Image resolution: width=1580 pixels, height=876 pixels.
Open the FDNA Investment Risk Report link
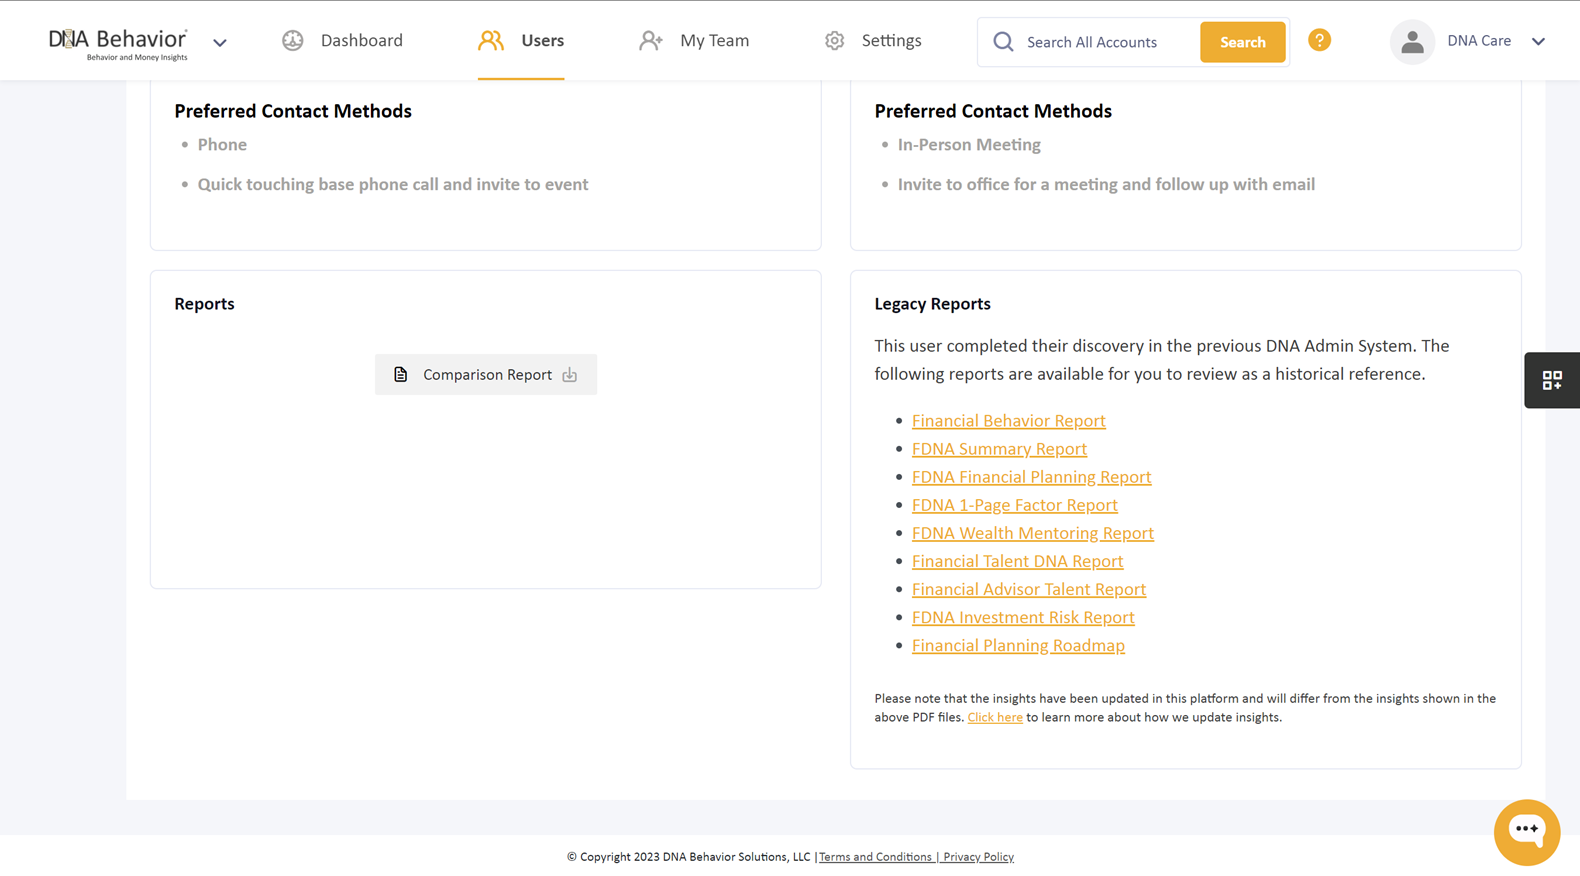click(x=1023, y=617)
